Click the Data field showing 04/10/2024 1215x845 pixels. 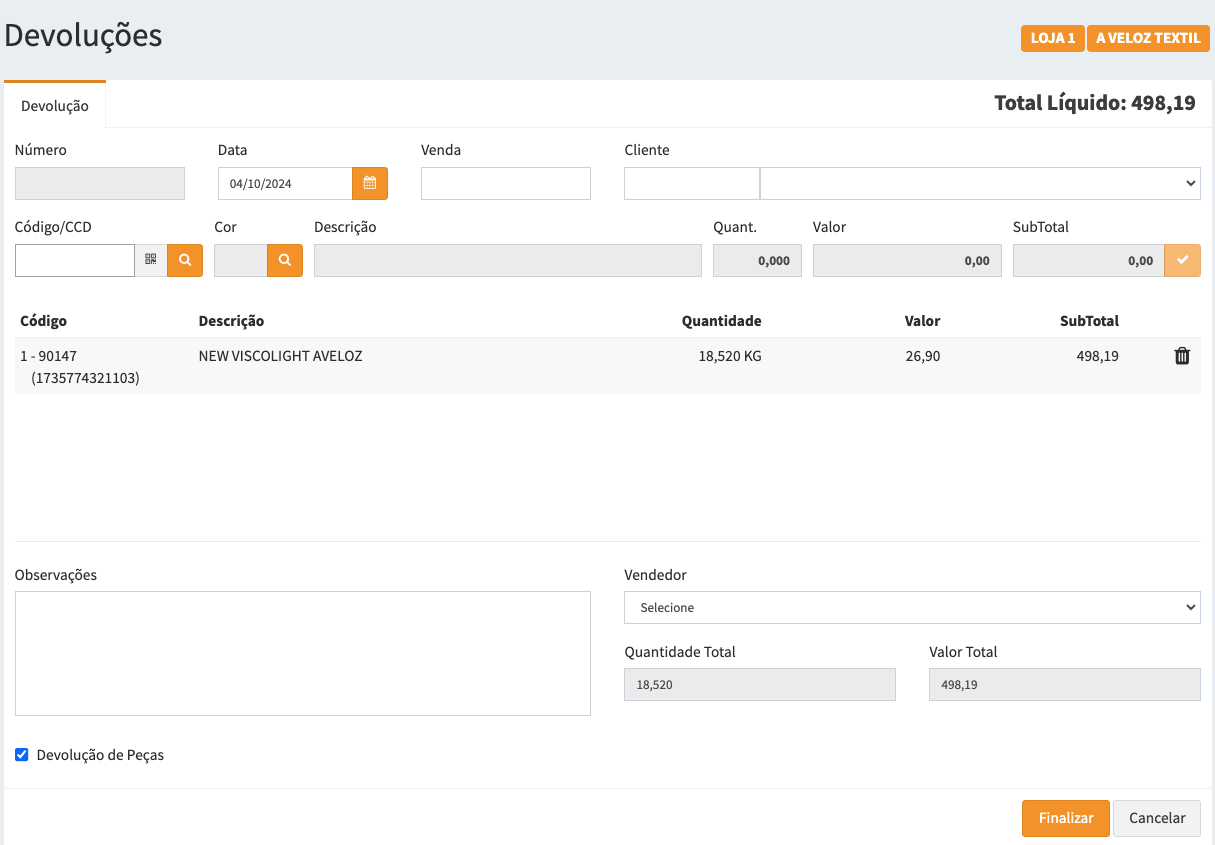pos(285,184)
